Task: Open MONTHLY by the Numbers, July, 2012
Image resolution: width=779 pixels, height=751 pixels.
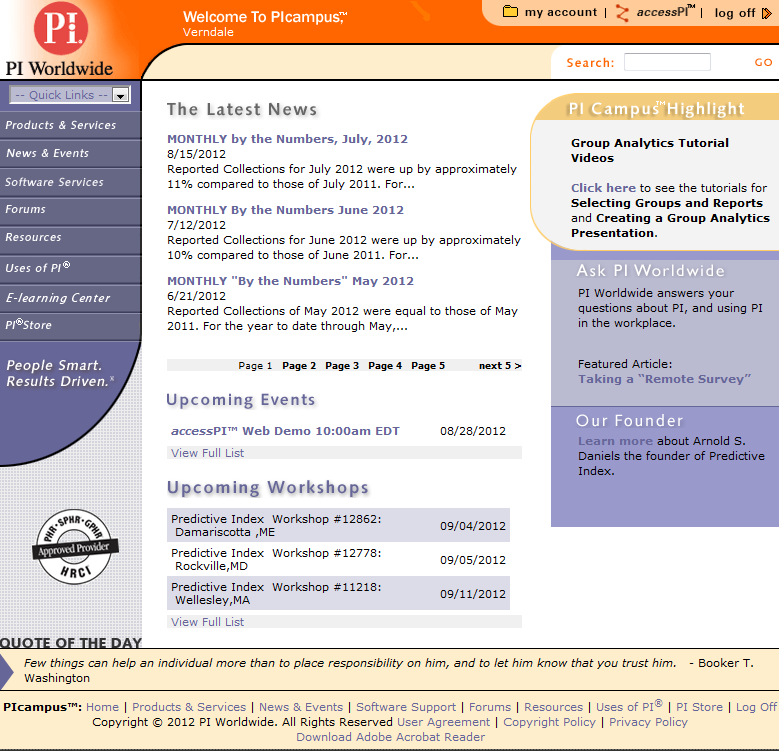Action: [287, 139]
